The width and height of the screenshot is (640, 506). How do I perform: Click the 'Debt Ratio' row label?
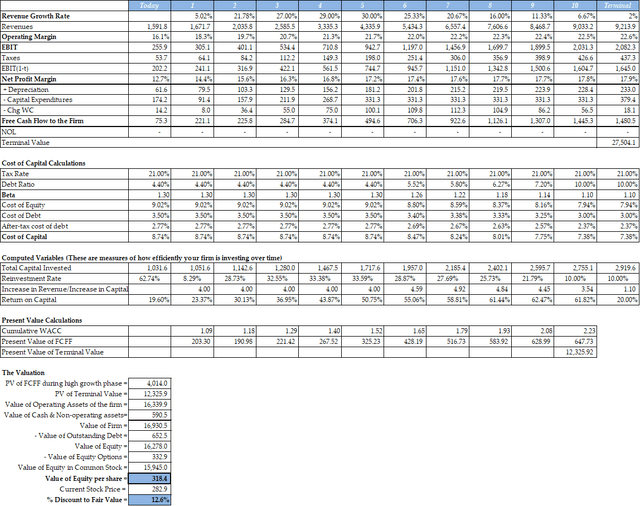(18, 184)
